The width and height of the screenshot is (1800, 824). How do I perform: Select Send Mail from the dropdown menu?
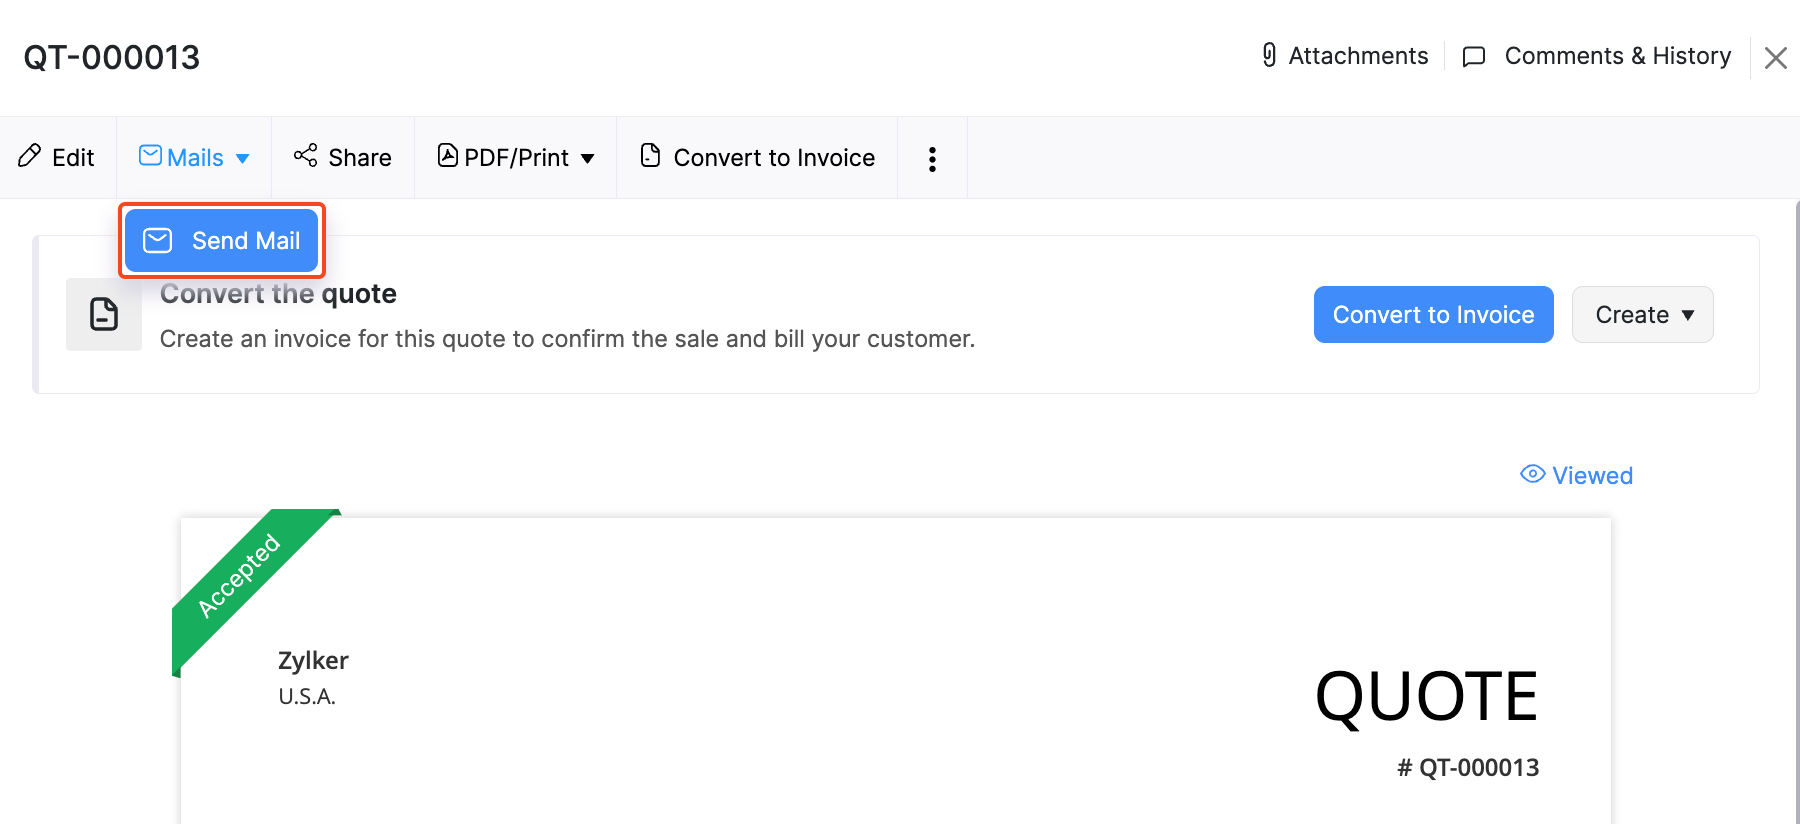(222, 241)
